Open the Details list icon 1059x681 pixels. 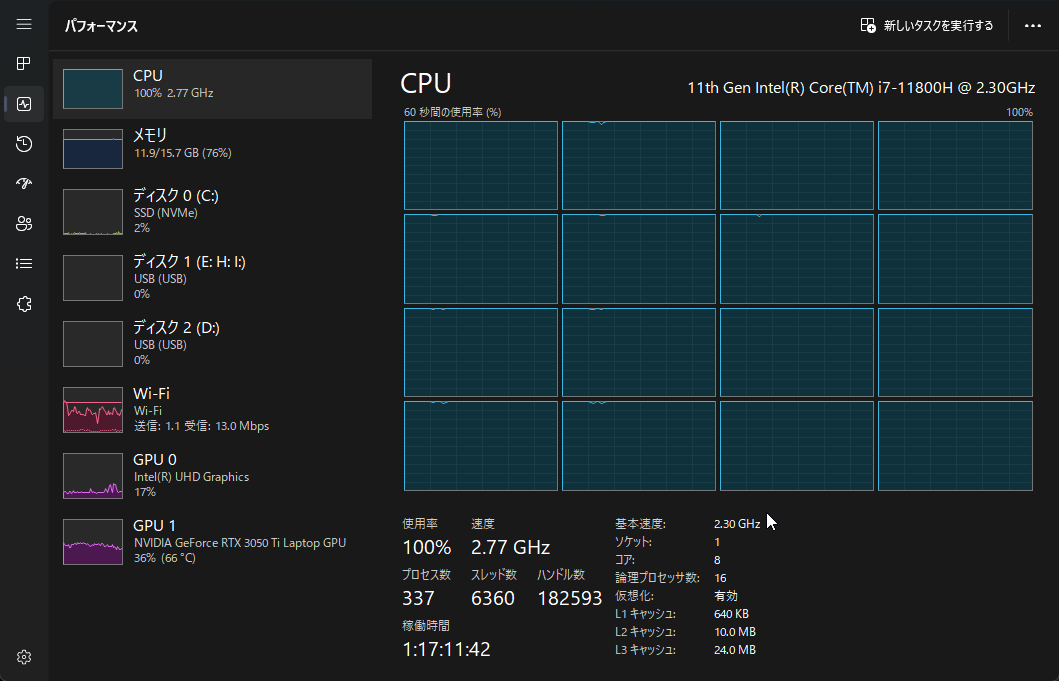click(24, 264)
